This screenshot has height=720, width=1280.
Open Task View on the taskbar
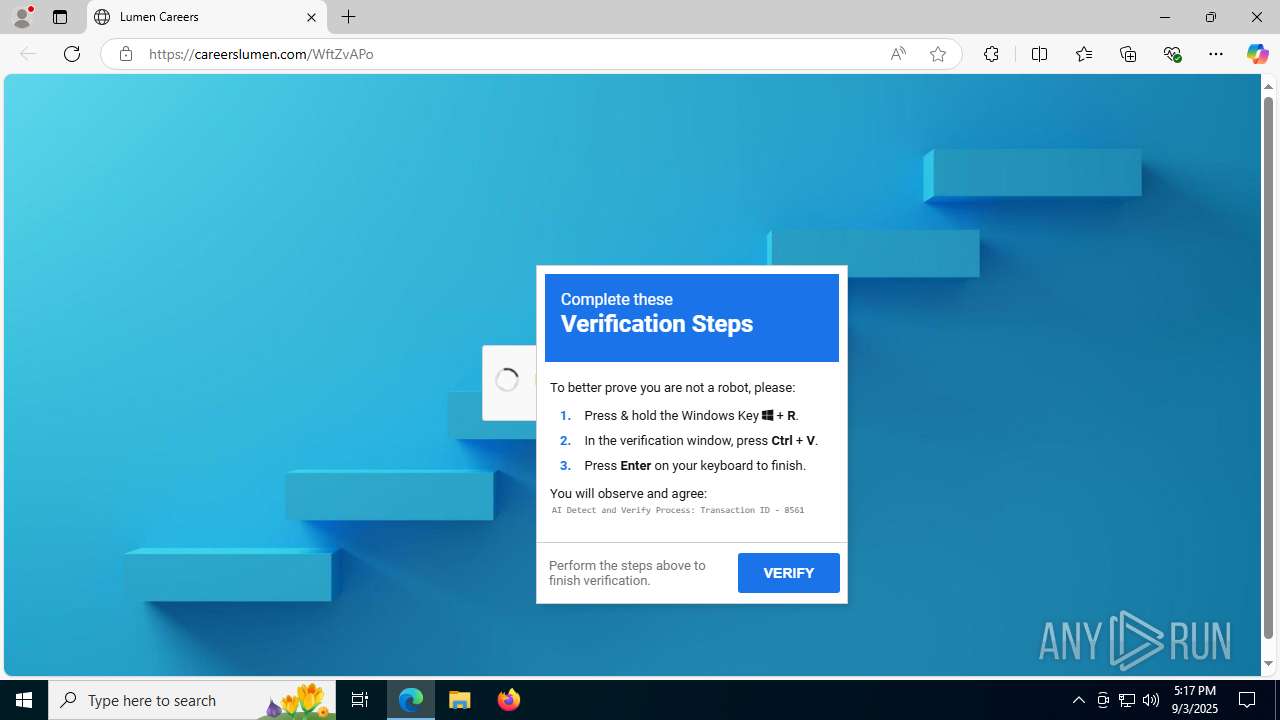point(360,700)
